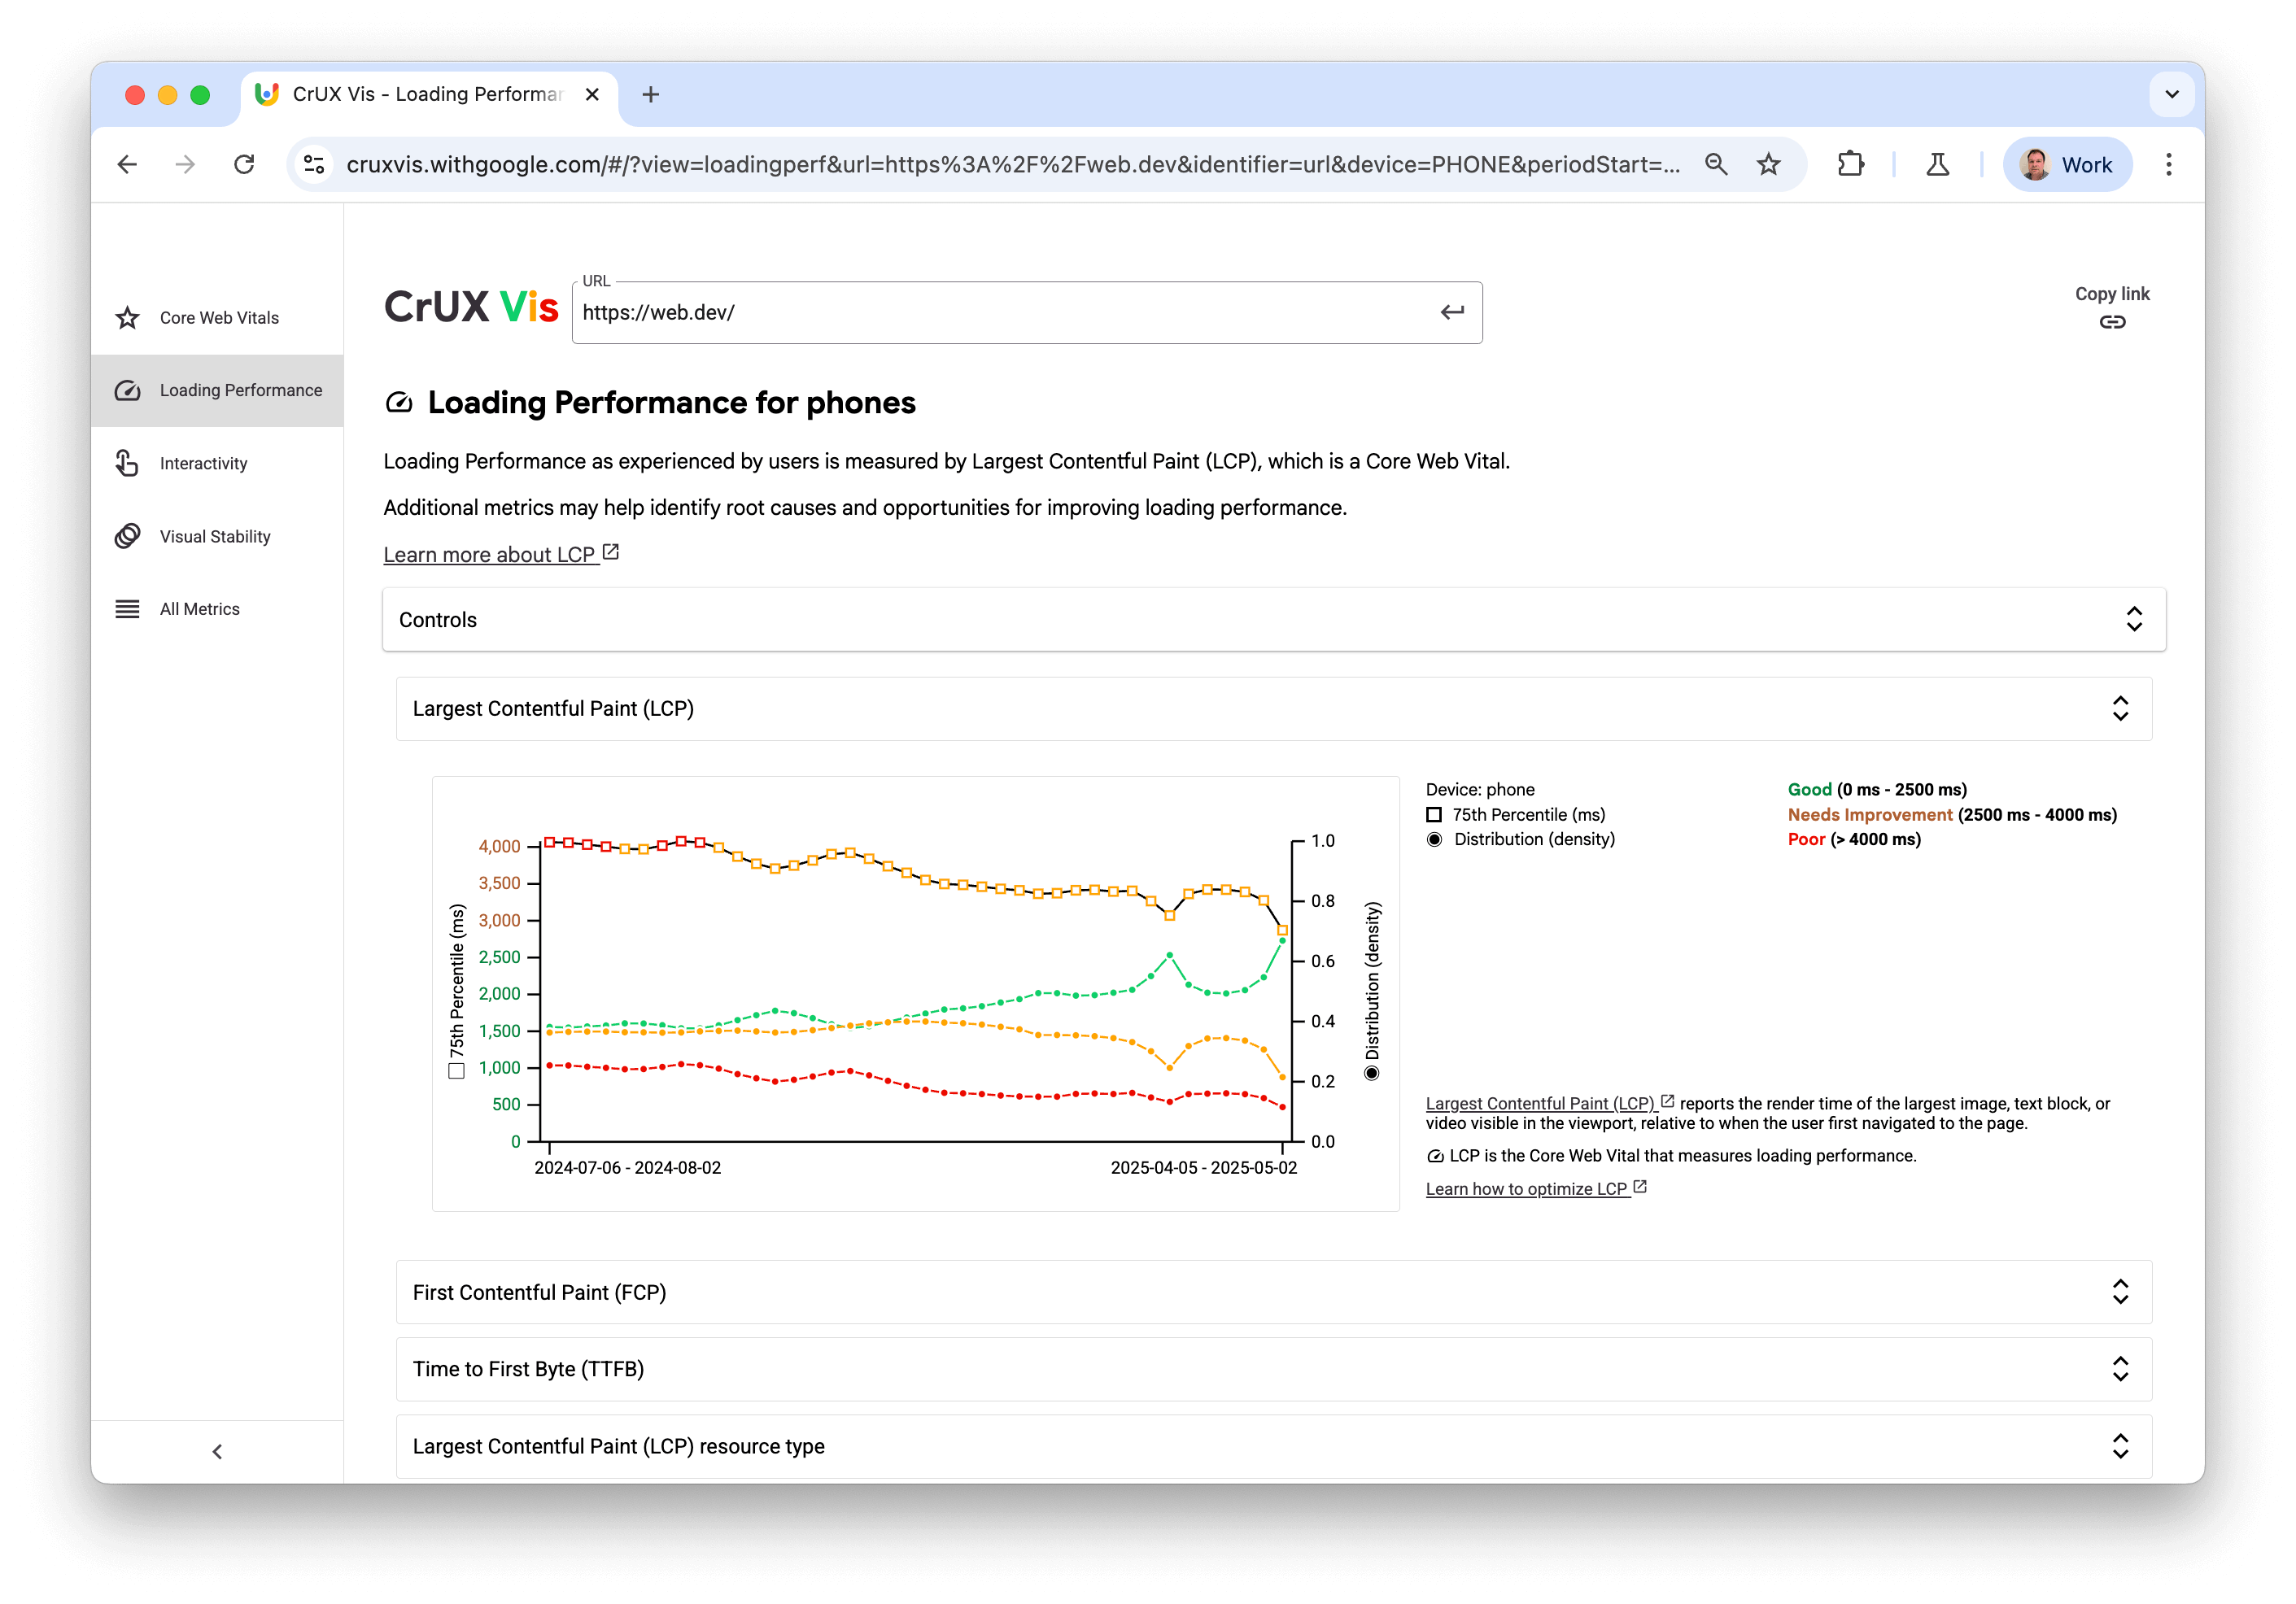Click the Copy link icon
The image size is (2296, 1604).
(x=2113, y=322)
